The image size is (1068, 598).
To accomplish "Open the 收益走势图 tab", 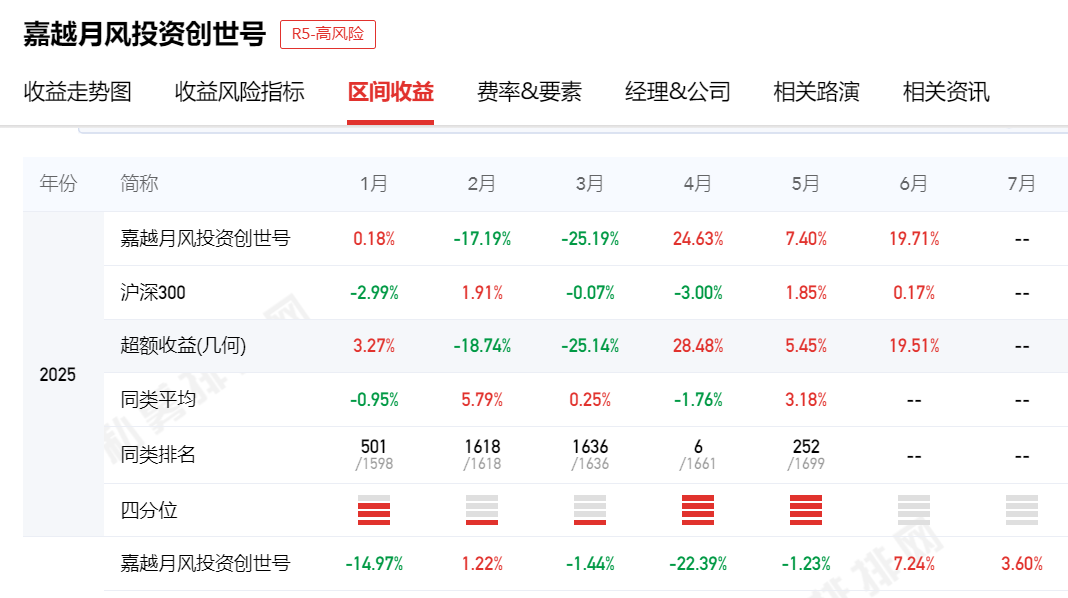I will point(78,91).
